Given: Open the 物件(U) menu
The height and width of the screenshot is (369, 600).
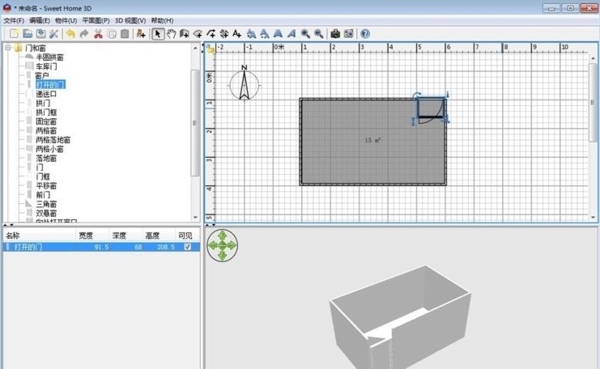Looking at the screenshot, I should tap(66, 20).
